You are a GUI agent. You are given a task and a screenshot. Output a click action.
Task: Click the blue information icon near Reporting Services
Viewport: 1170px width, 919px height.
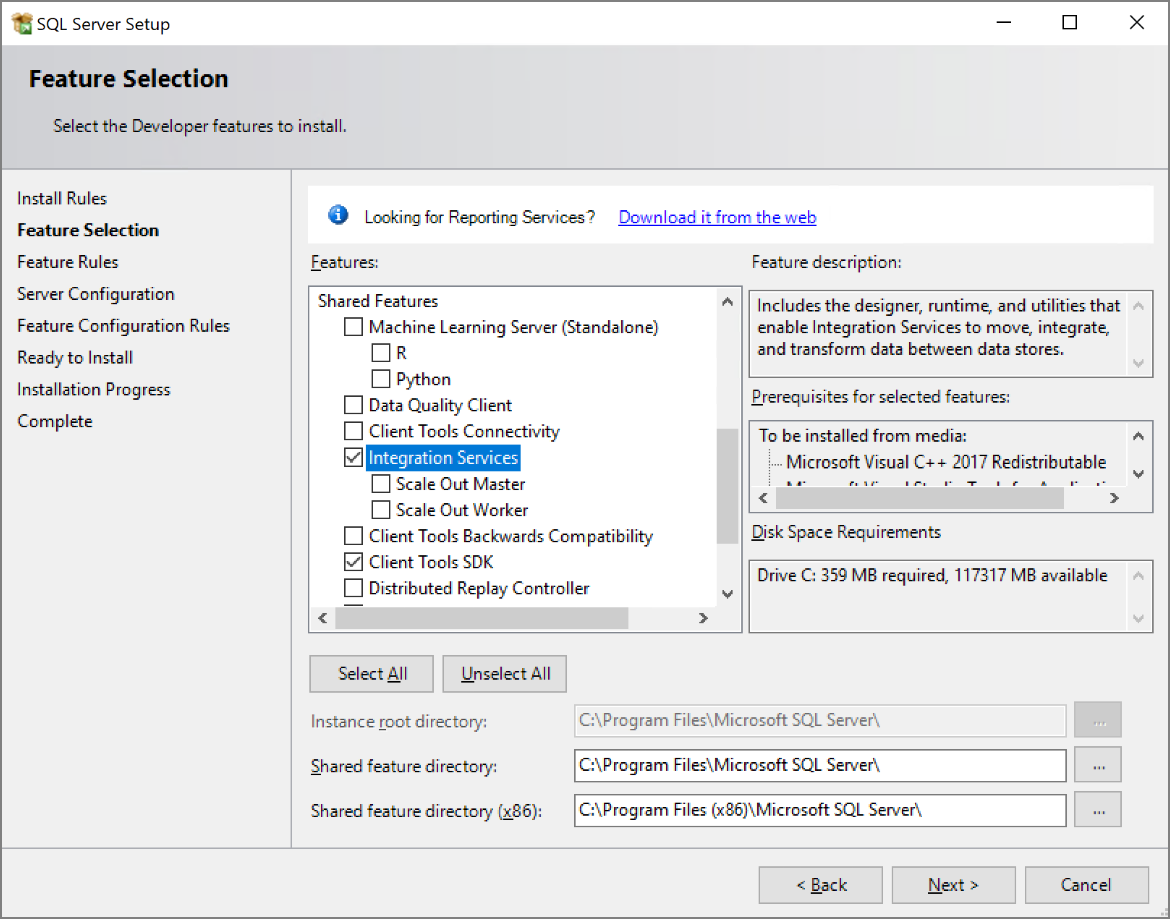338,216
